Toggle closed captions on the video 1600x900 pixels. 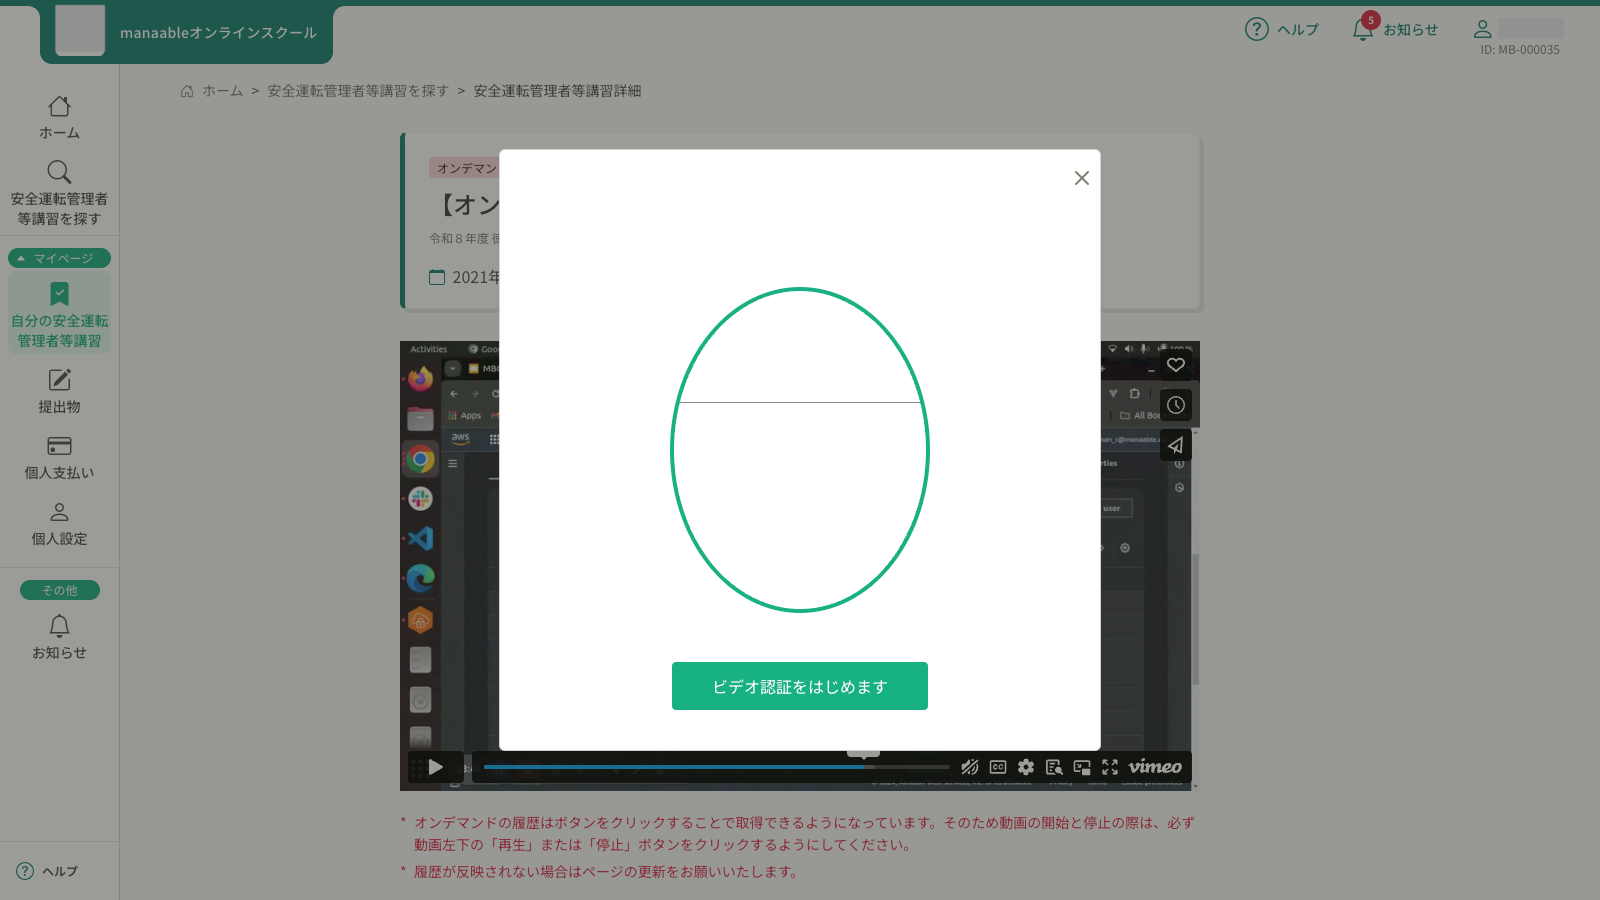996,767
